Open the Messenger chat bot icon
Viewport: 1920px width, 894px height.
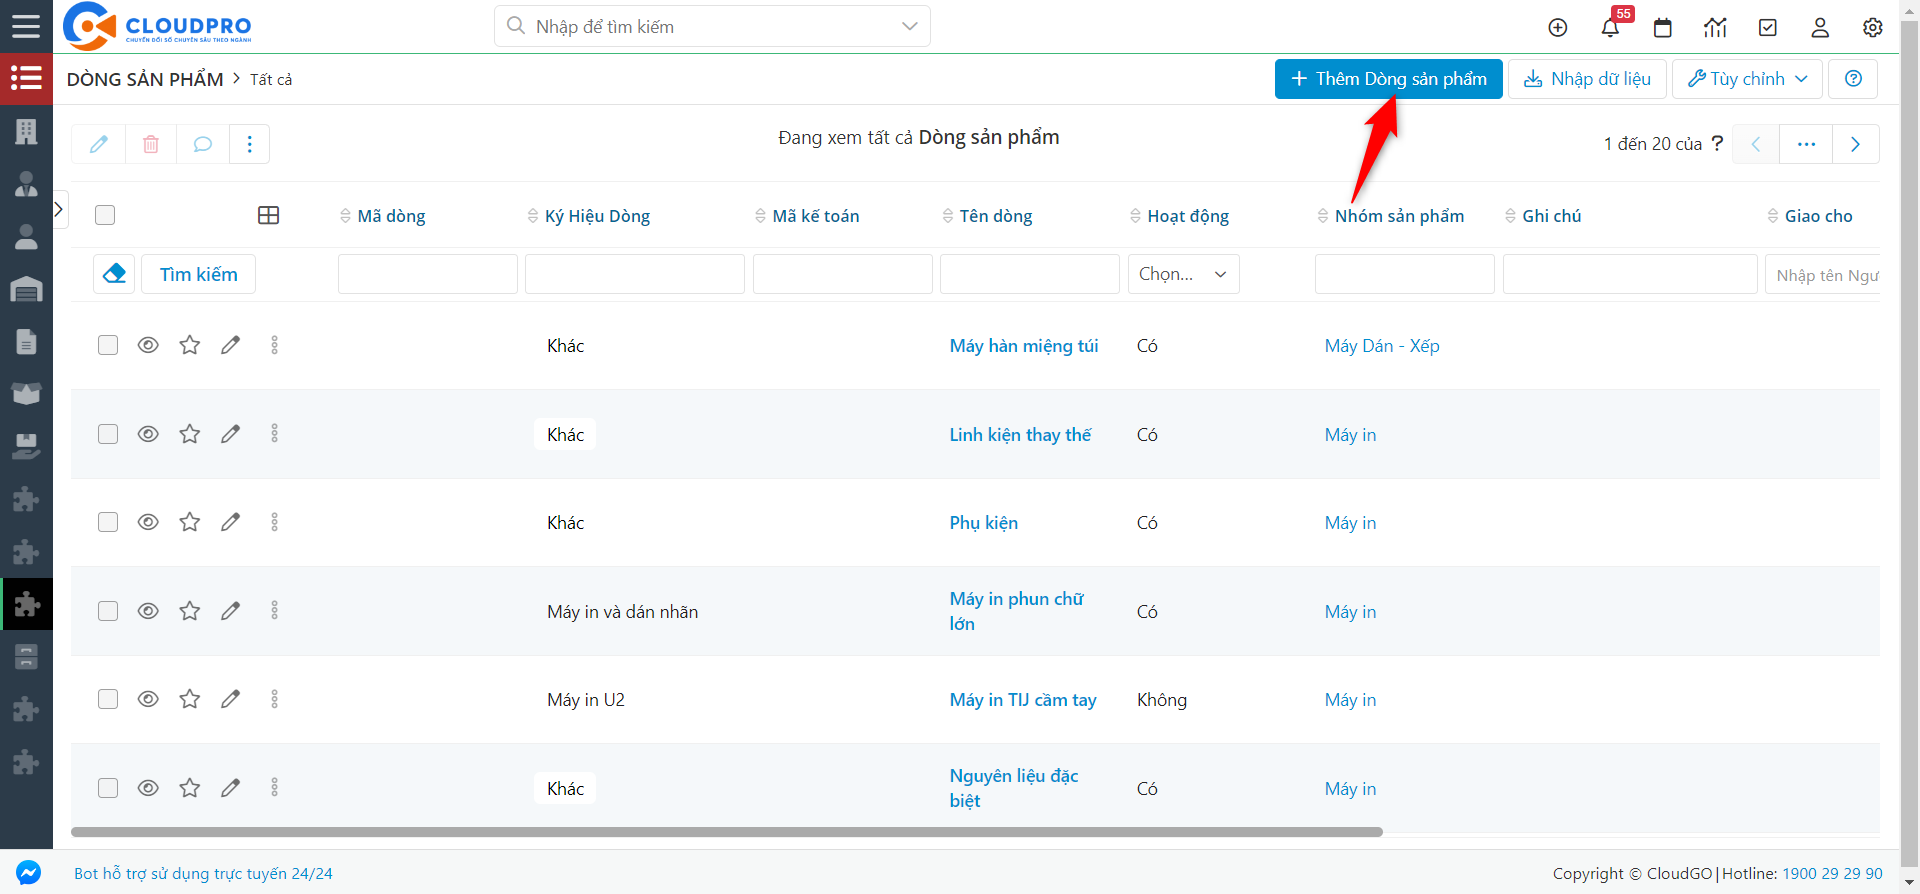tap(28, 873)
